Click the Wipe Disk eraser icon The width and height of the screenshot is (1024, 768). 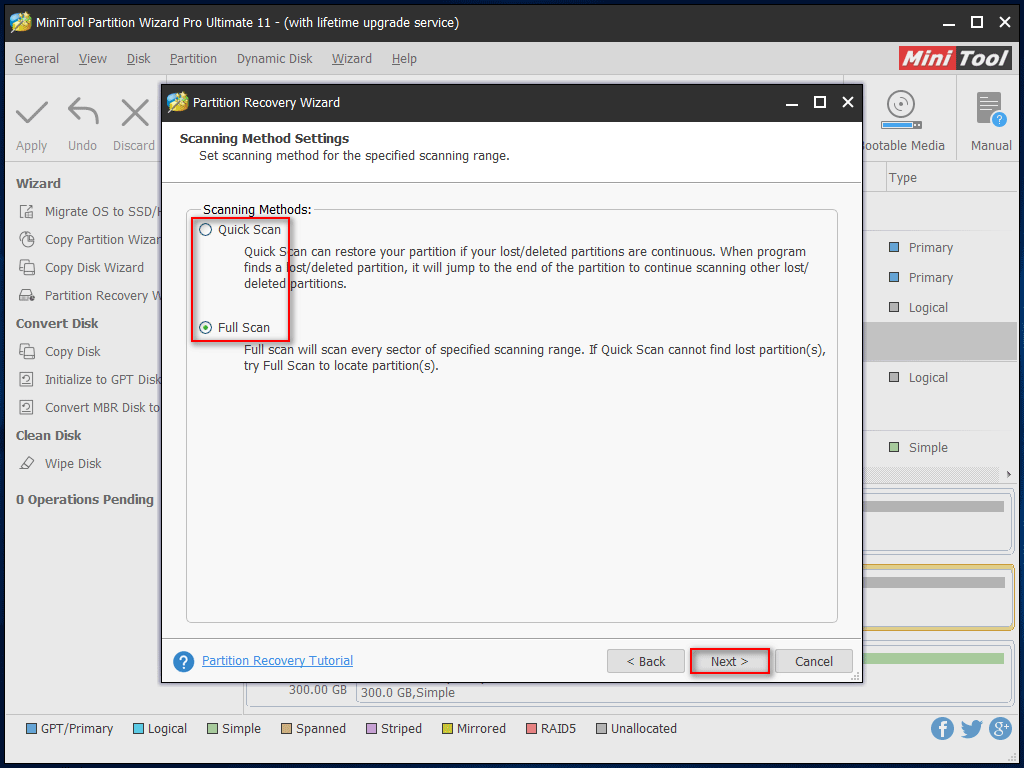click(x=27, y=464)
